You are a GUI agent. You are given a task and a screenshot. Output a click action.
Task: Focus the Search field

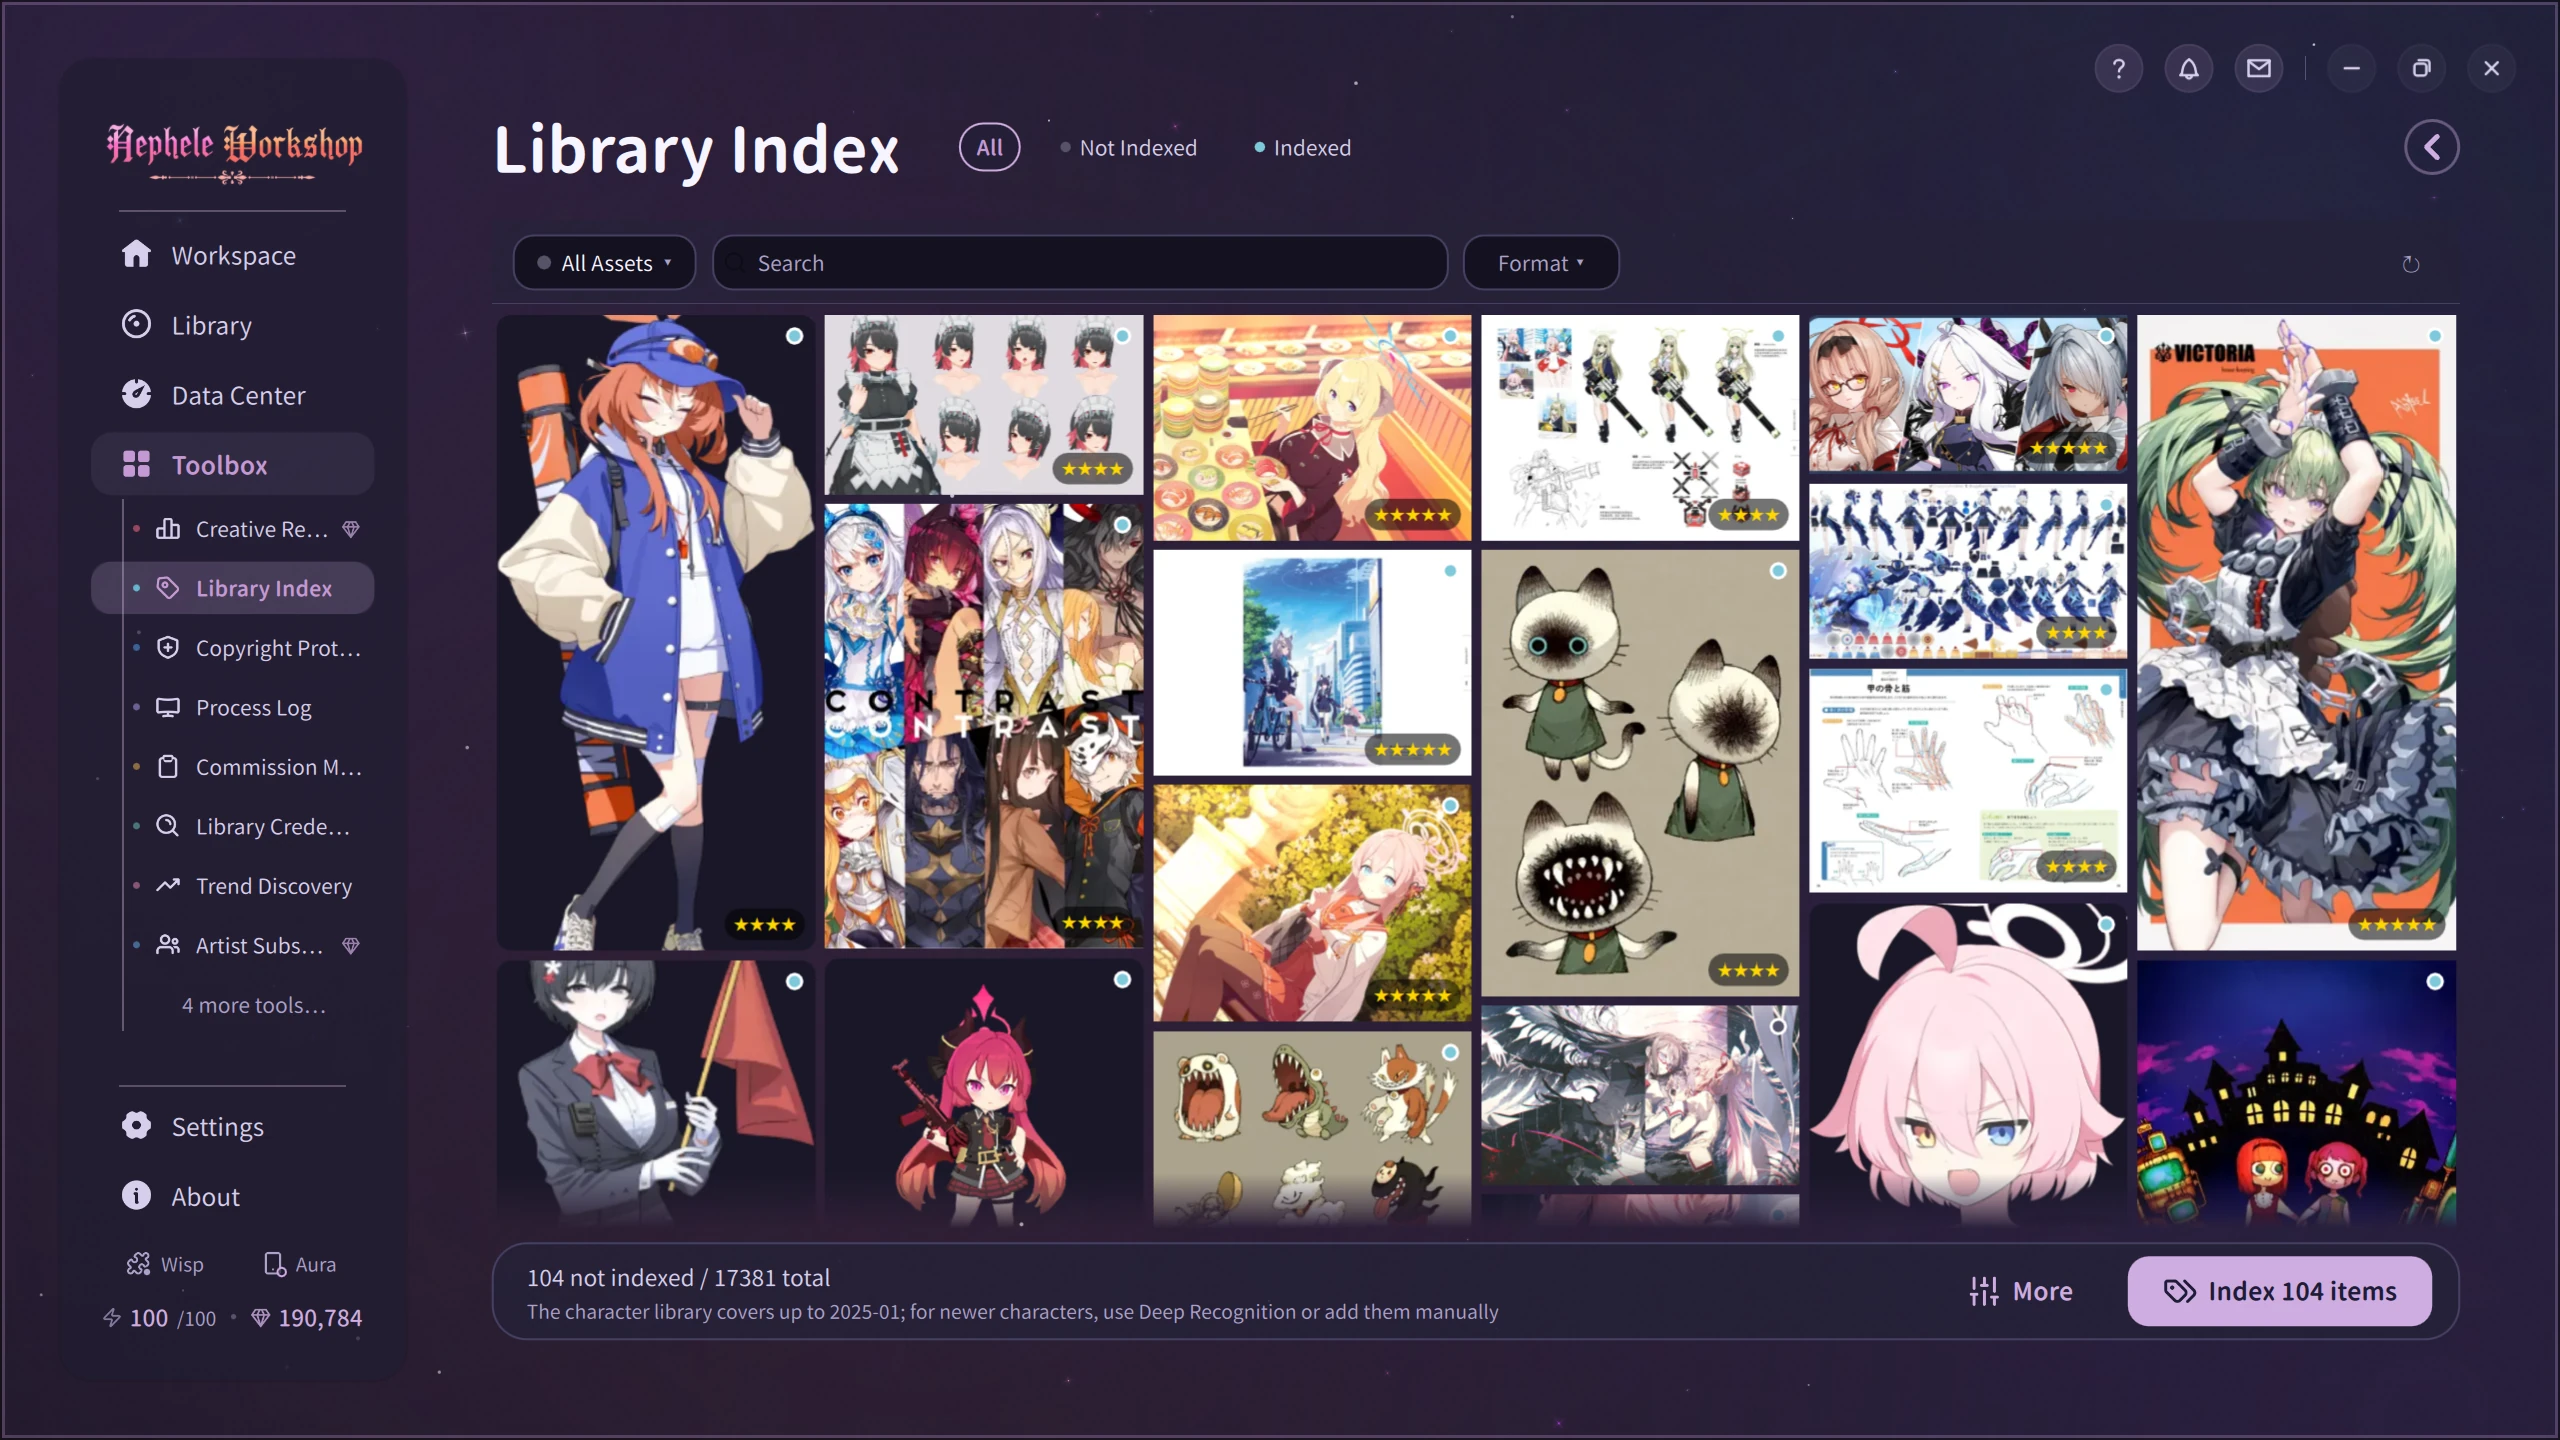(1080, 263)
